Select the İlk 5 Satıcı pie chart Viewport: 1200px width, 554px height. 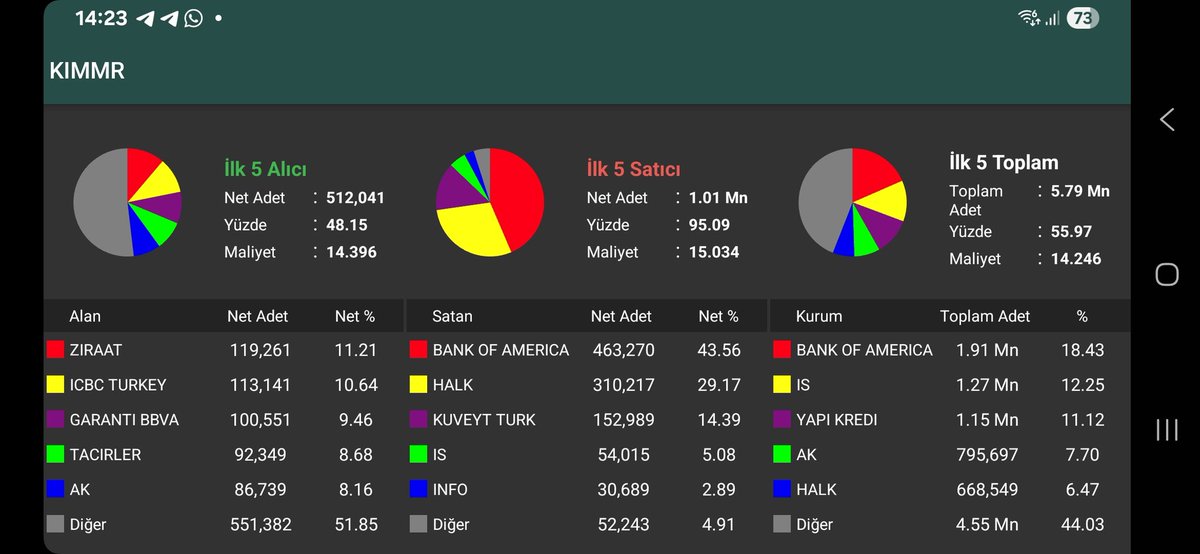click(x=490, y=202)
